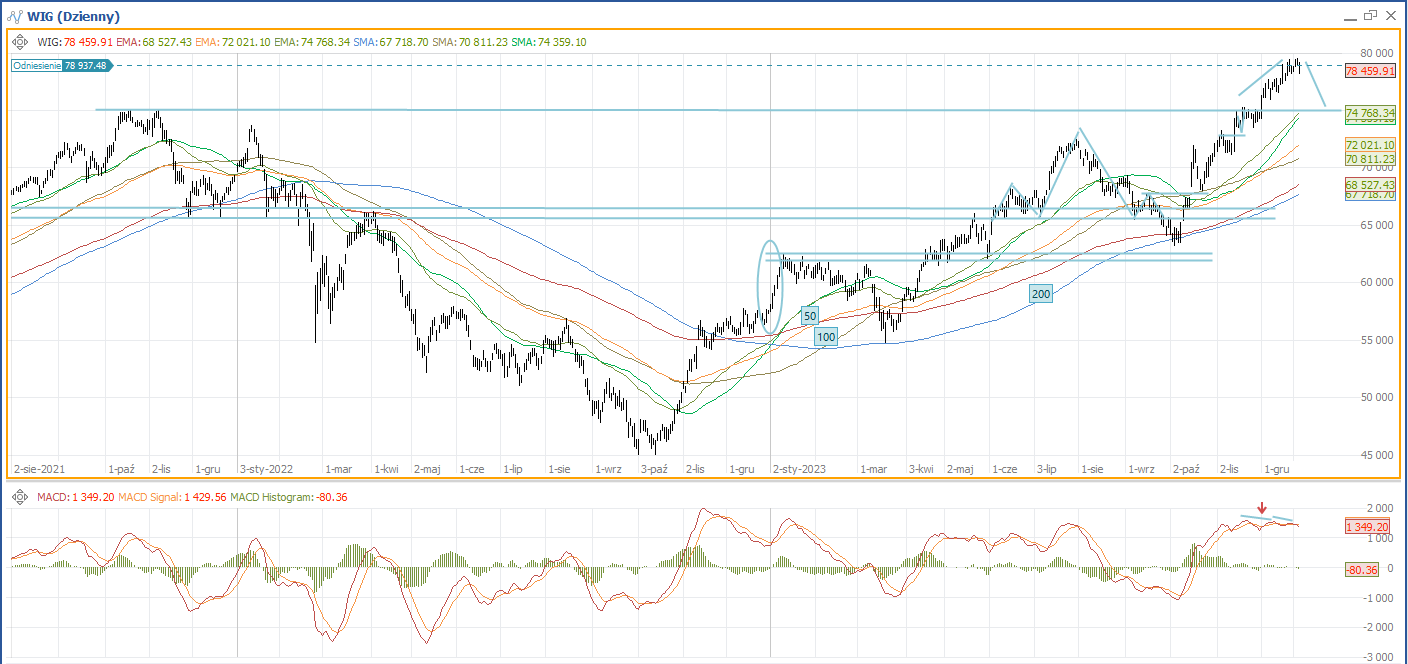Click the "100" moving average label
The height and width of the screenshot is (664, 1408).
click(x=825, y=338)
